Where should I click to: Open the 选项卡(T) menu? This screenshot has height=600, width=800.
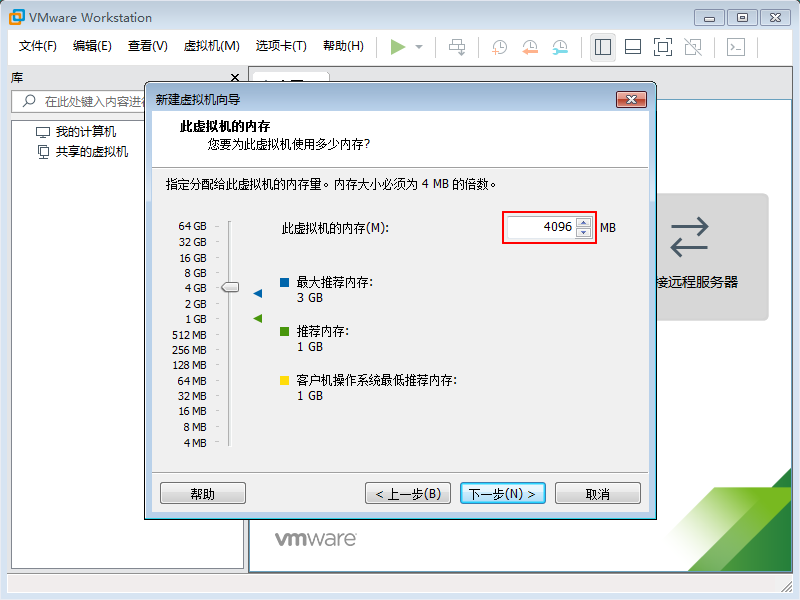(x=281, y=46)
